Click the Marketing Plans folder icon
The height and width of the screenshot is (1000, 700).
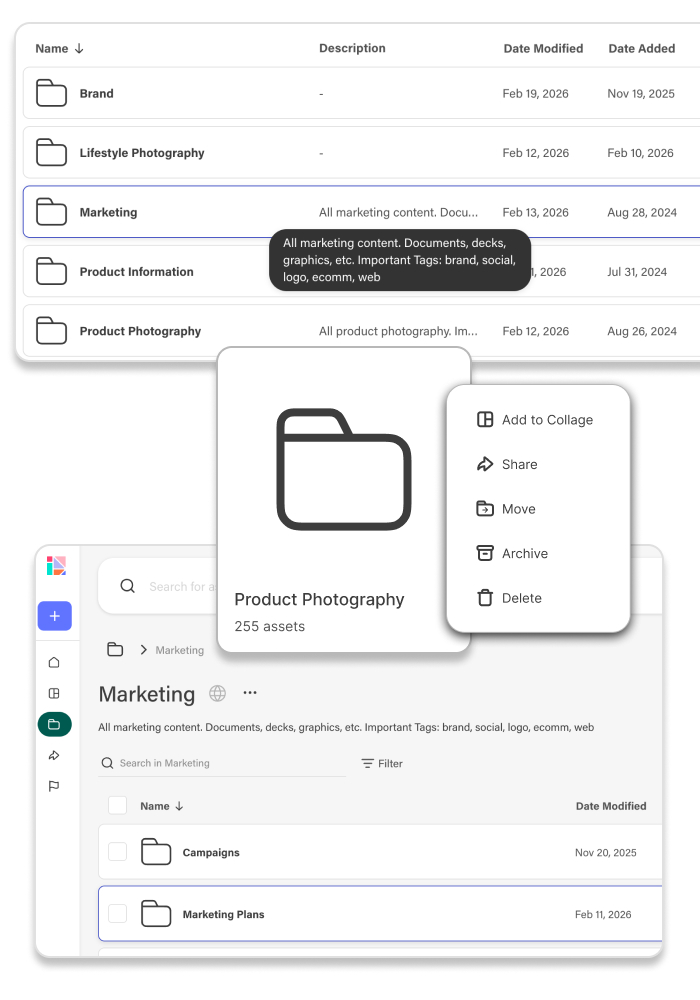pos(156,913)
